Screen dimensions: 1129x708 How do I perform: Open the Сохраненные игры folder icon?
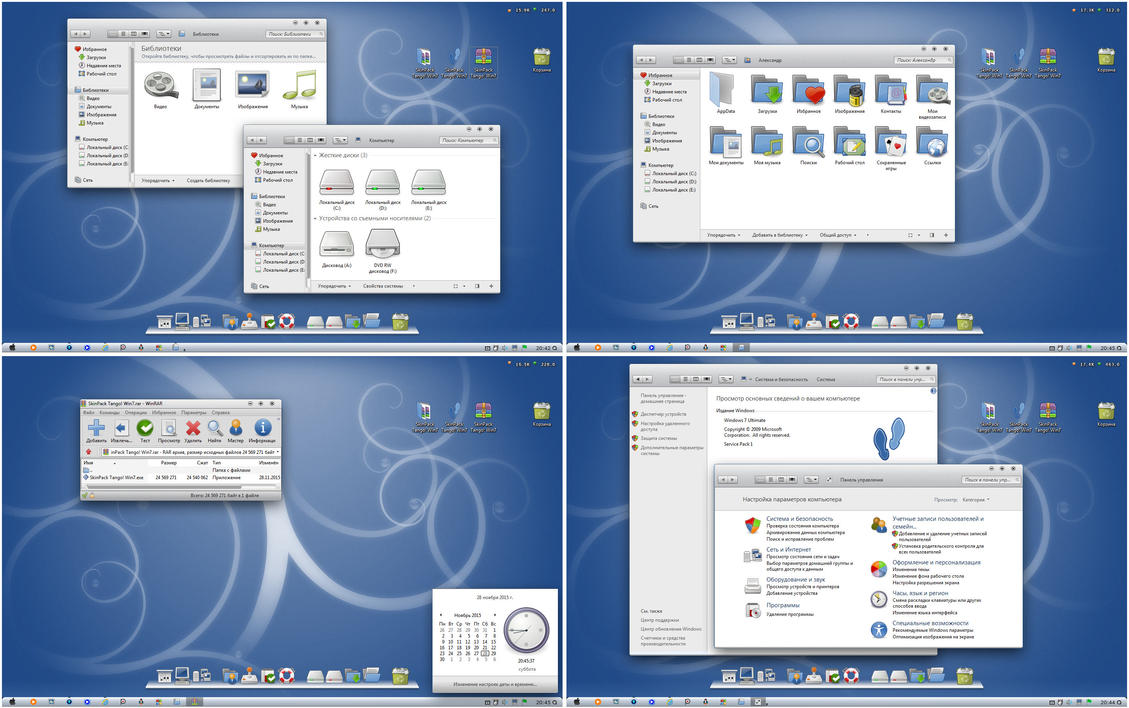point(891,142)
